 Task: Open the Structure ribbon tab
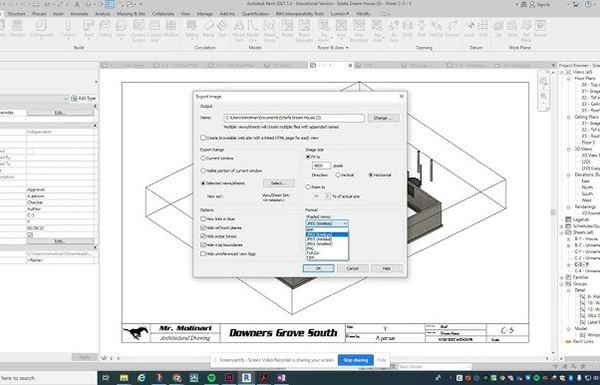pos(16,14)
